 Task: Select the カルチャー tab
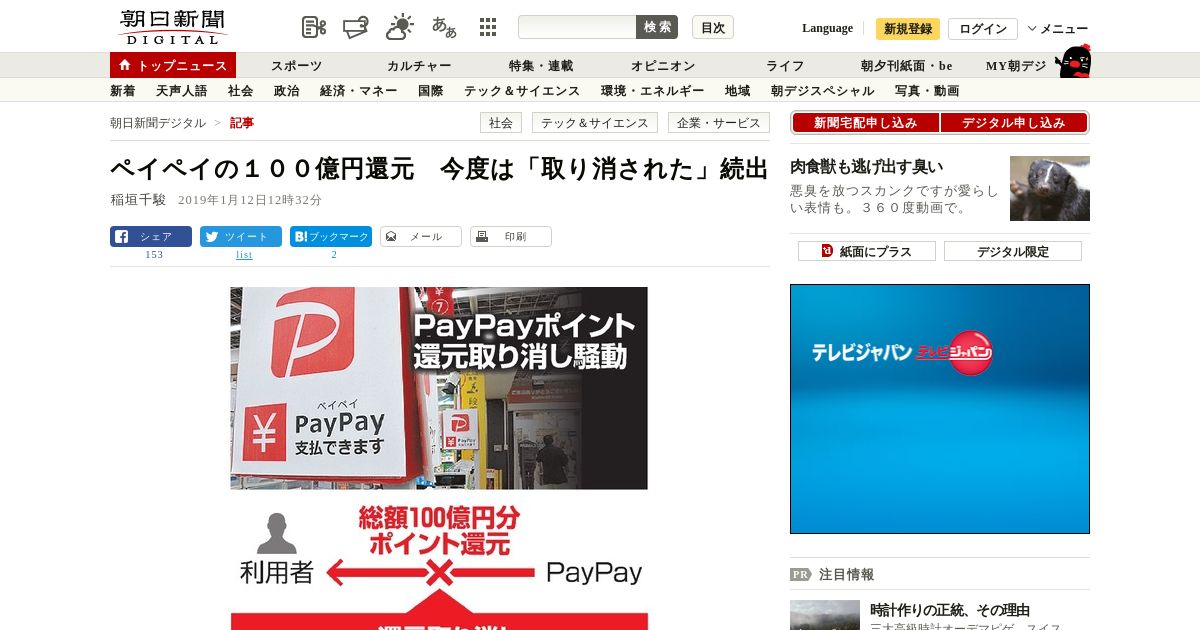click(419, 66)
